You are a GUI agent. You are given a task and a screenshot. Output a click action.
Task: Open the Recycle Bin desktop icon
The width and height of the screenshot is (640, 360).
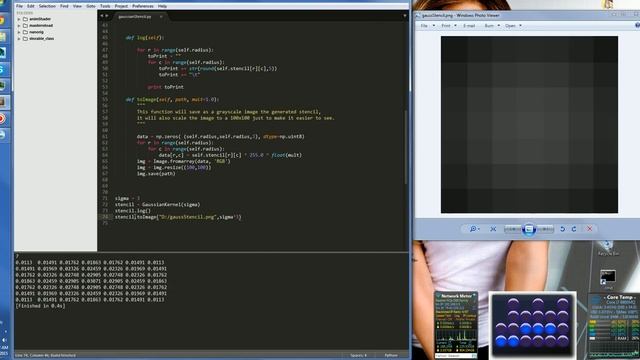pos(607,248)
